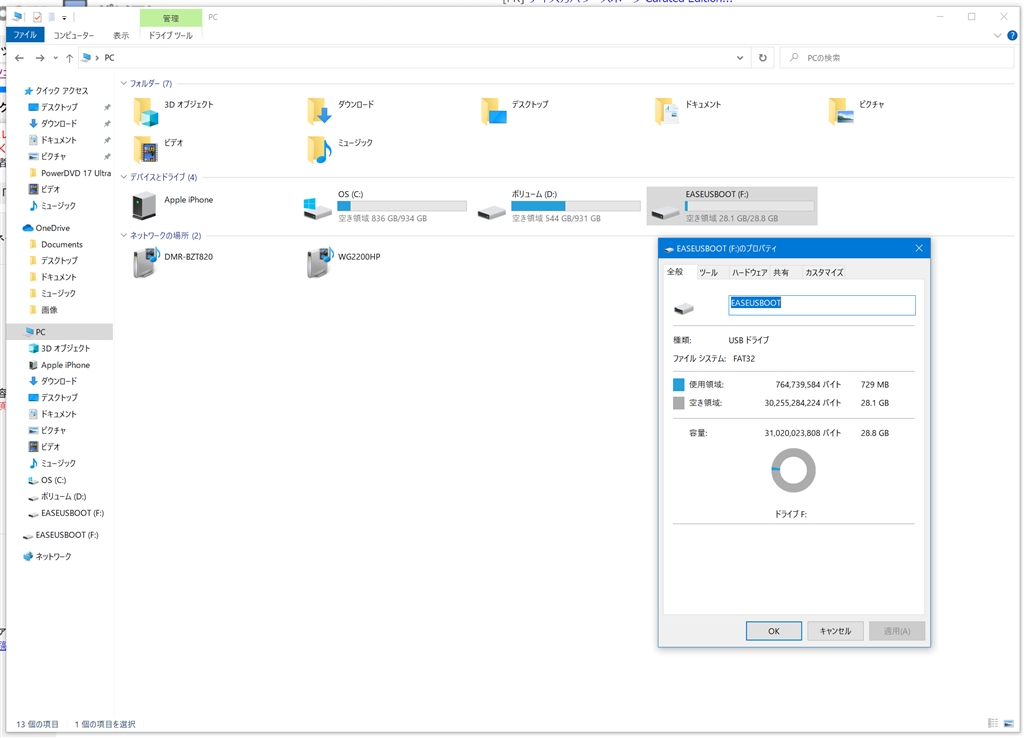Click the used-space blue color swatch

pos(679,385)
